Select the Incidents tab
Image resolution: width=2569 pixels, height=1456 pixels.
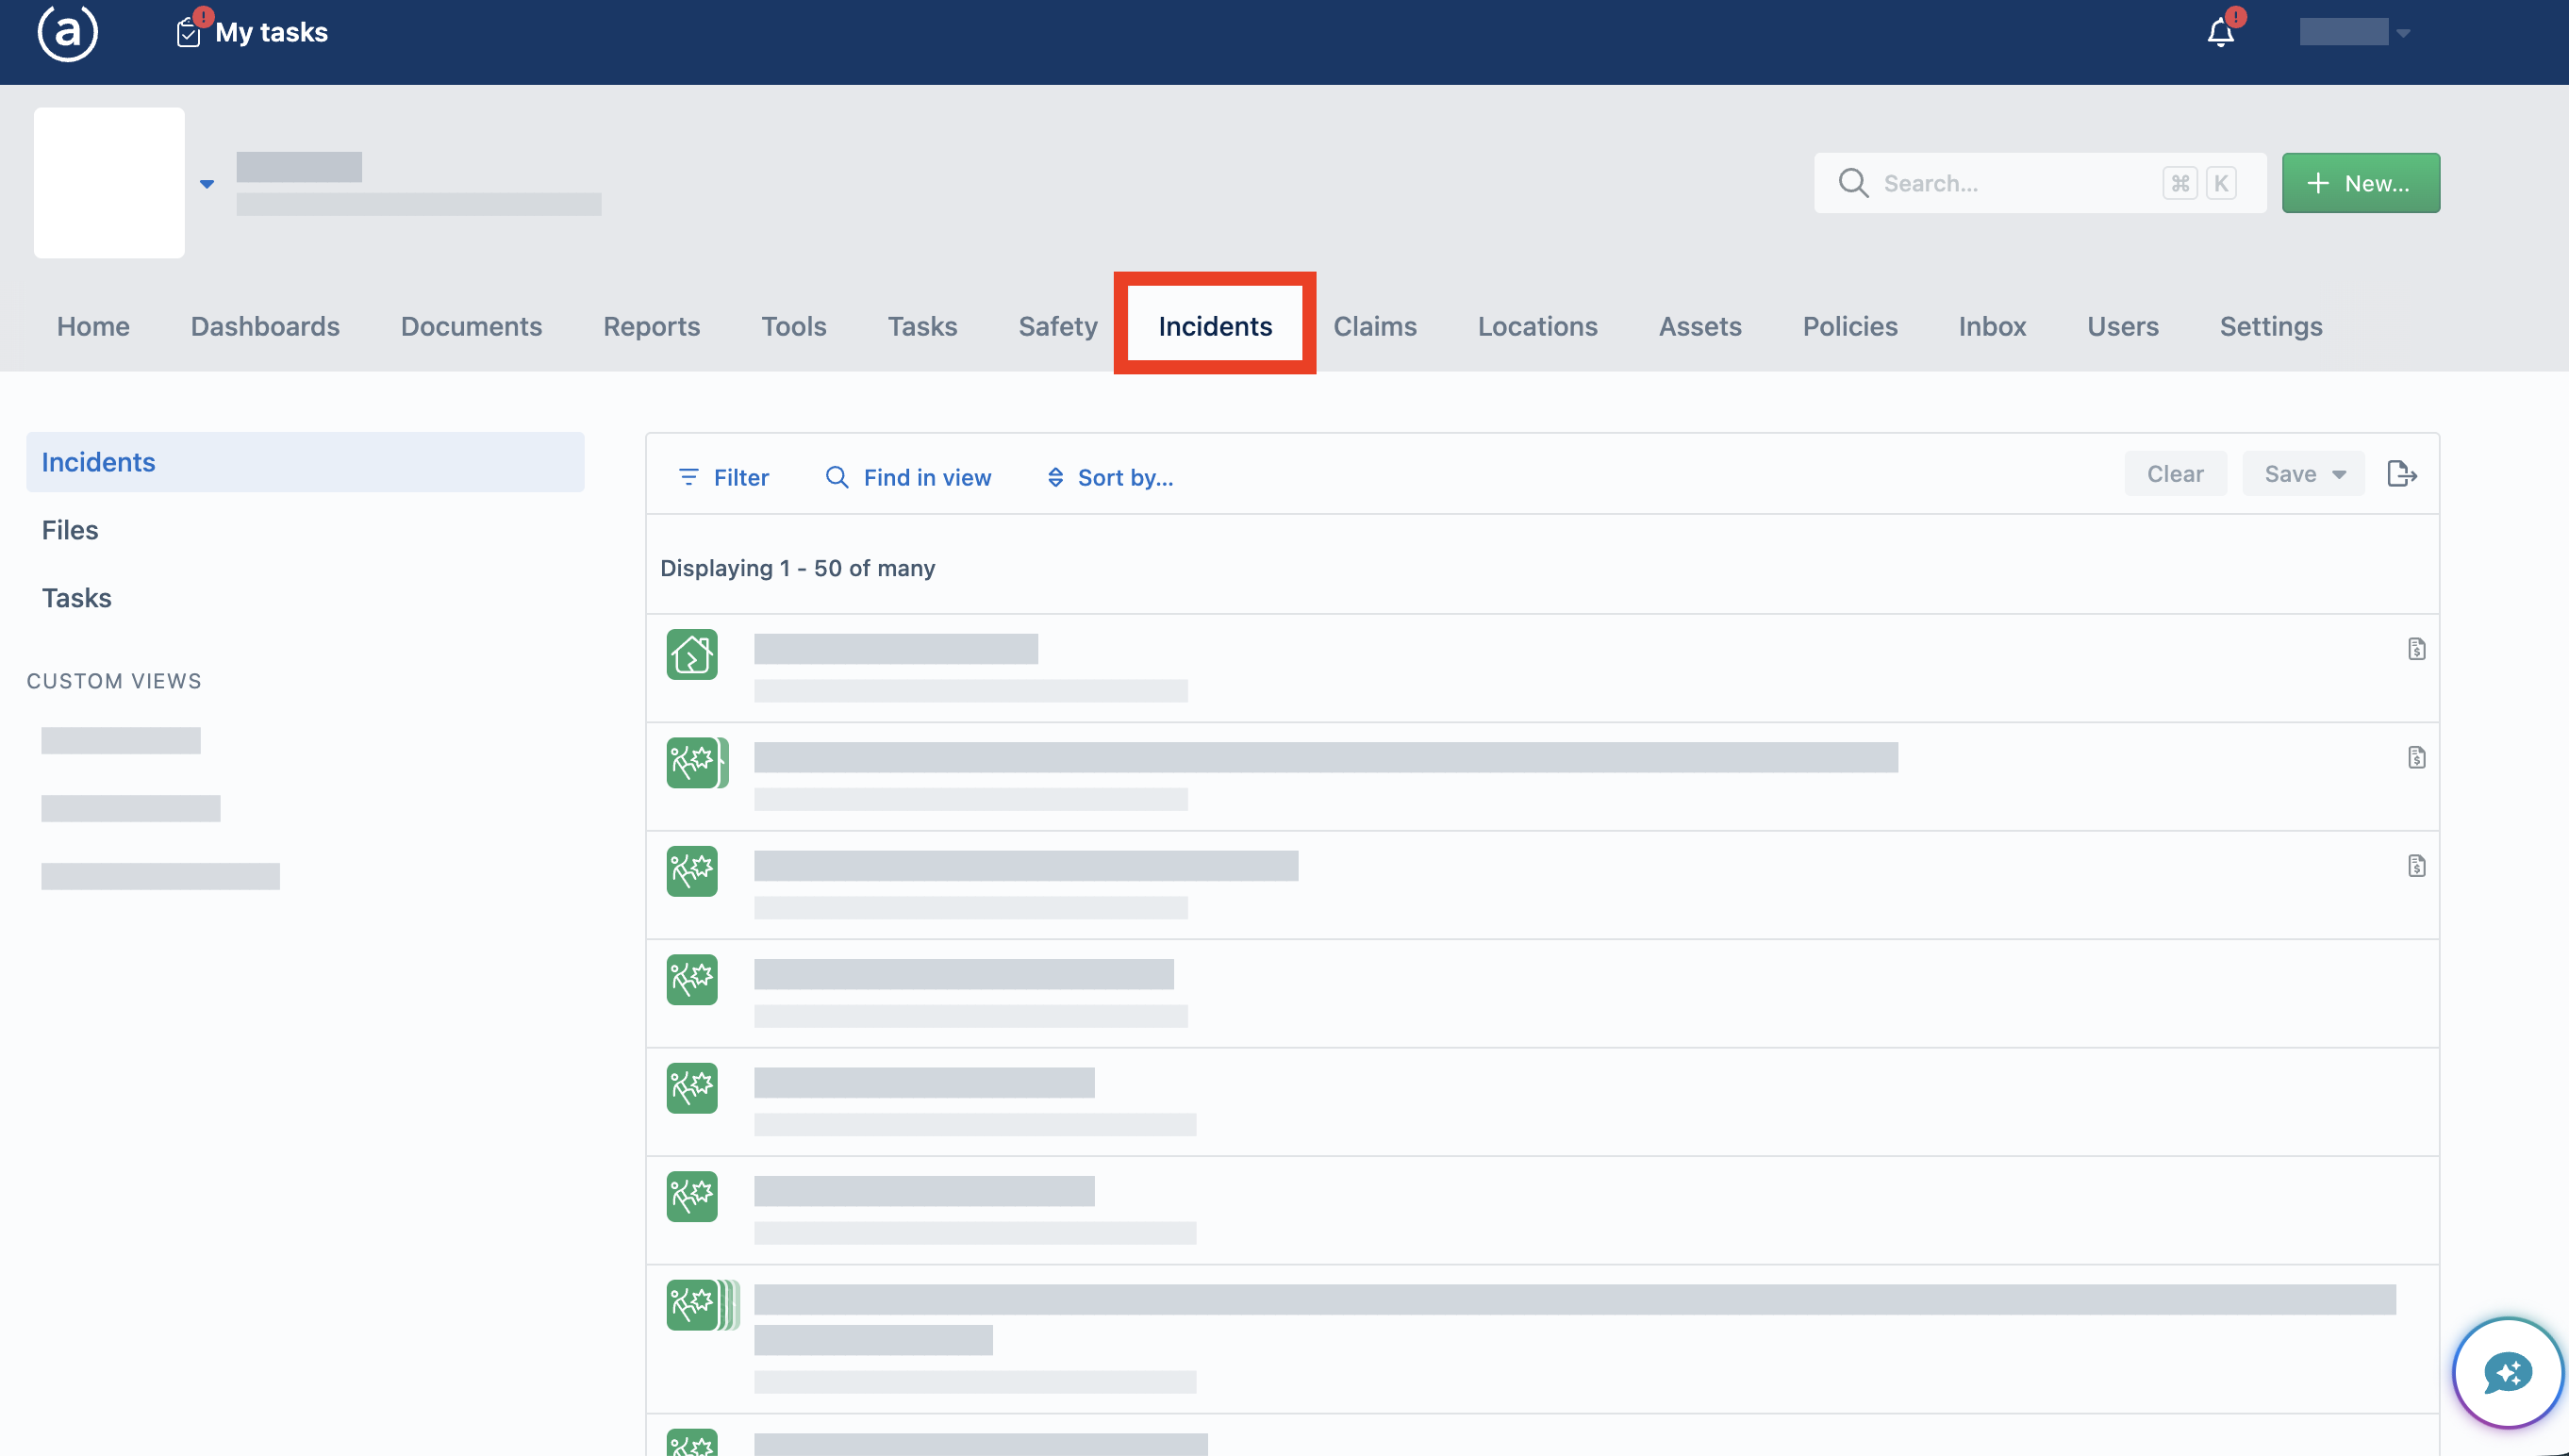pyautogui.click(x=1215, y=326)
